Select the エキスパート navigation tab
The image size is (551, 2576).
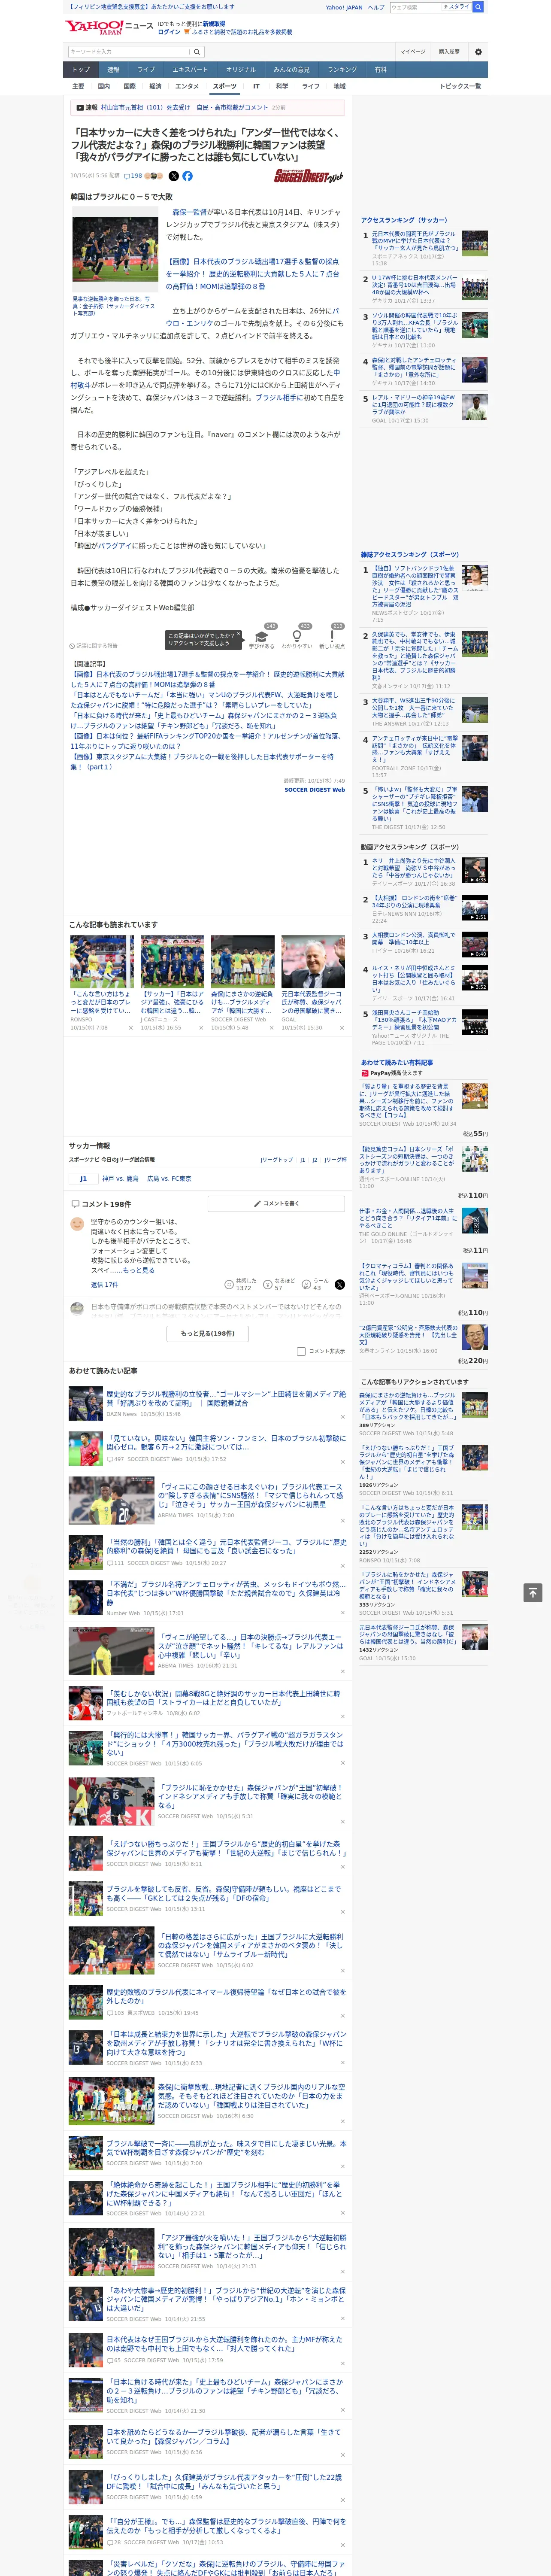pyautogui.click(x=190, y=70)
